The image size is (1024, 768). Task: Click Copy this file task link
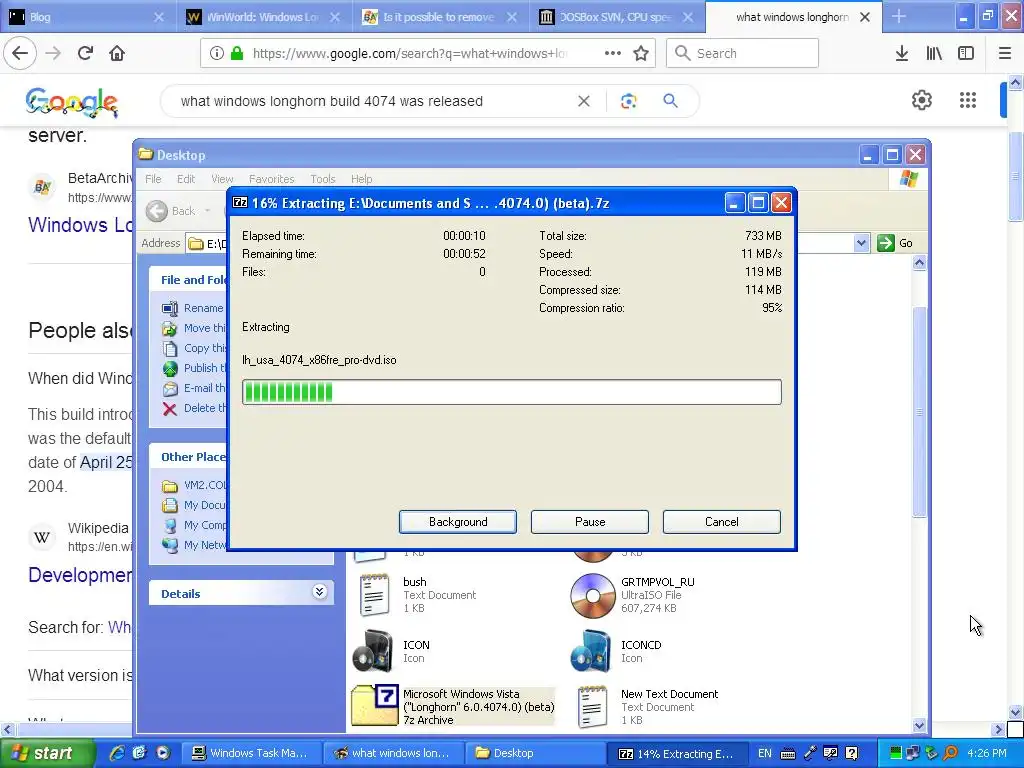[205, 348]
